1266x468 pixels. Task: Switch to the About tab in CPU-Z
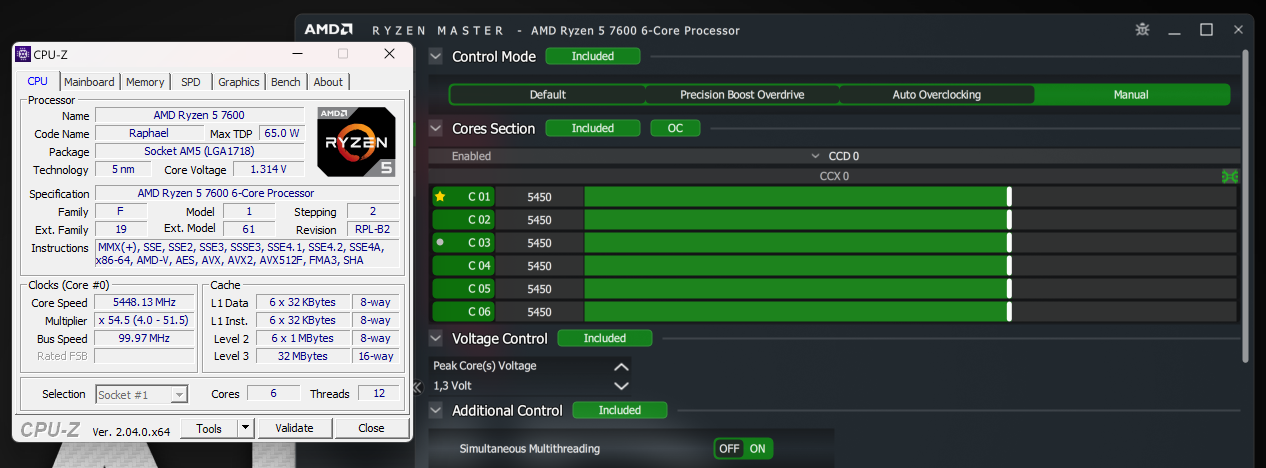tap(328, 82)
